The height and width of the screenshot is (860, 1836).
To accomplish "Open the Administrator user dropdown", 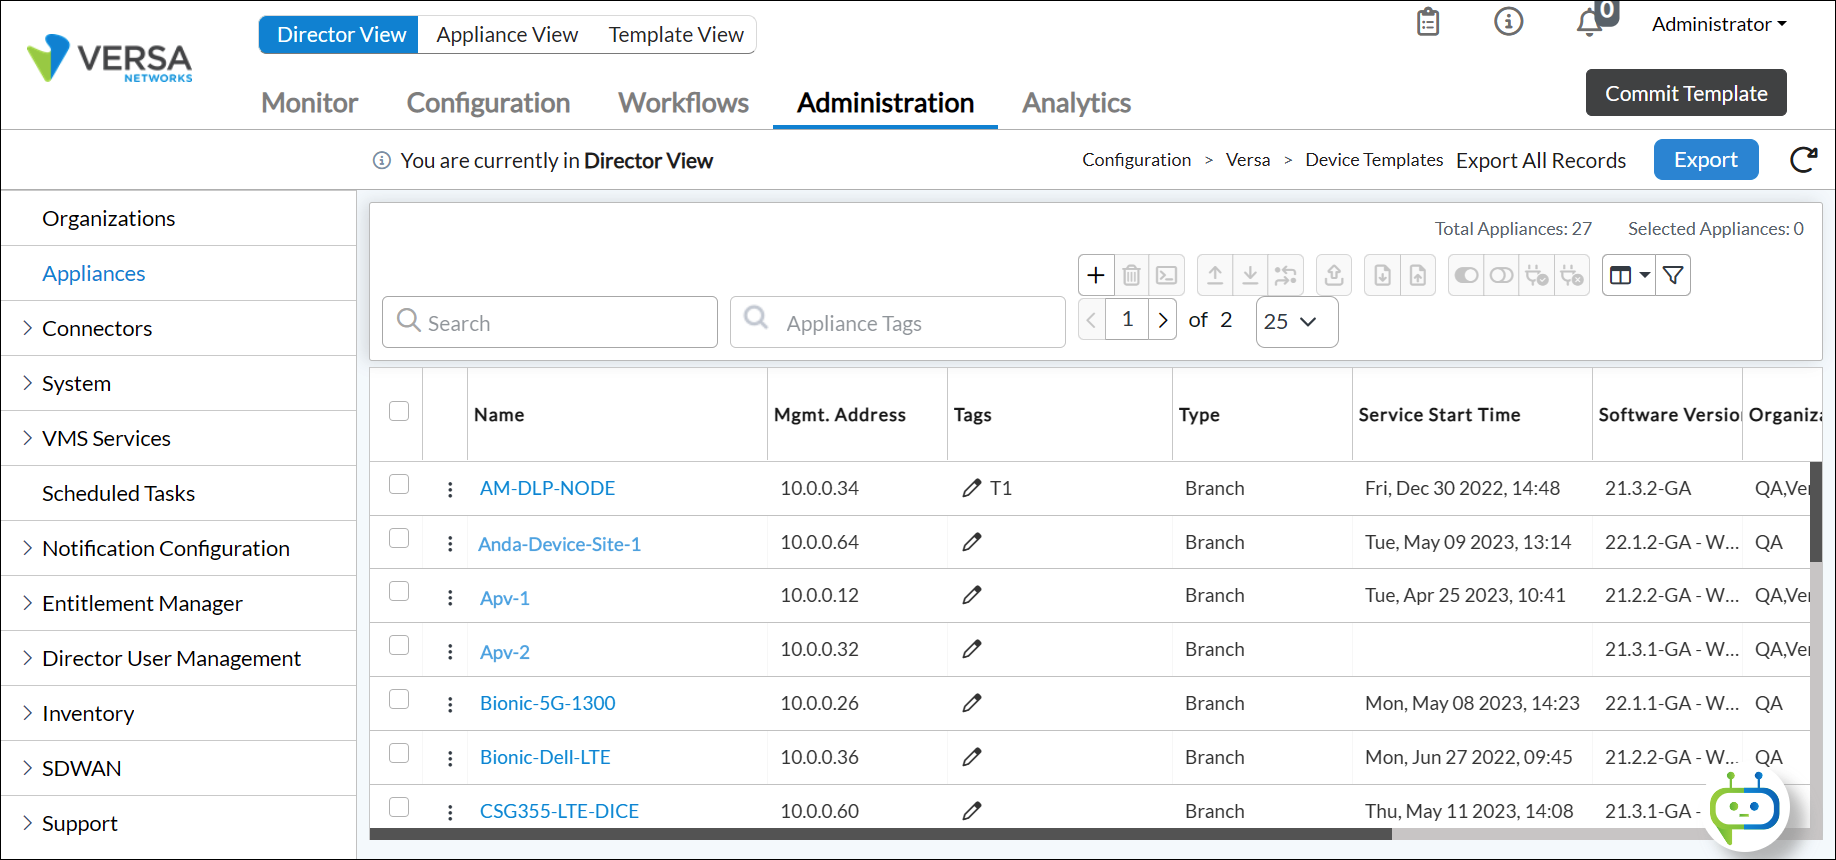I will click(x=1718, y=24).
